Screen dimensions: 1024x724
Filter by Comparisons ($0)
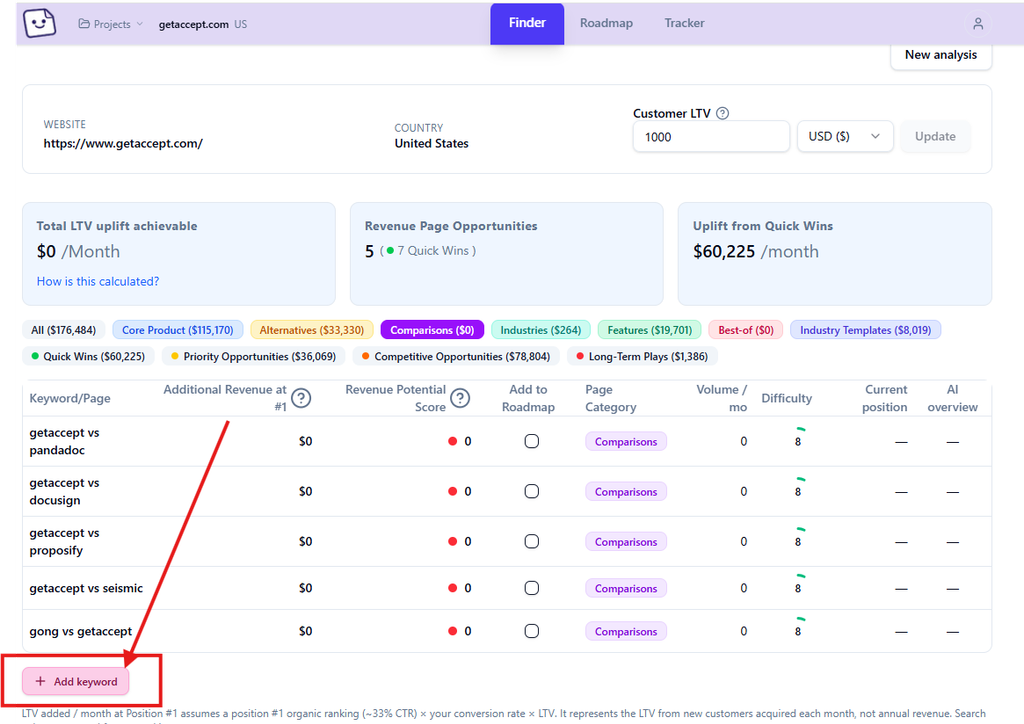point(432,330)
